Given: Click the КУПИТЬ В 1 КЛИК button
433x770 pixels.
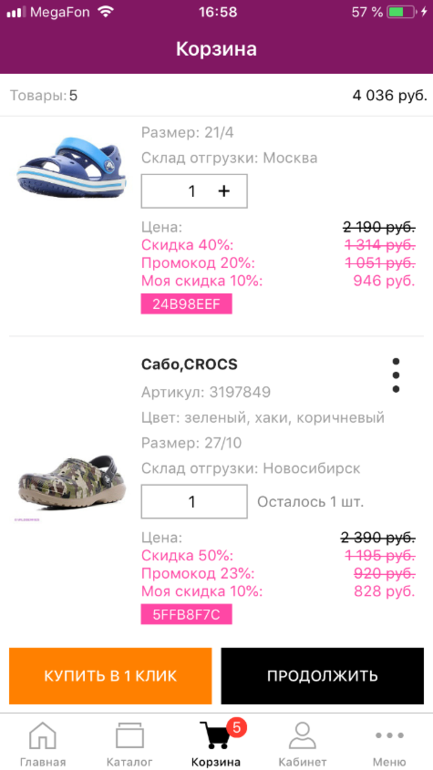Looking at the screenshot, I should click(110, 676).
